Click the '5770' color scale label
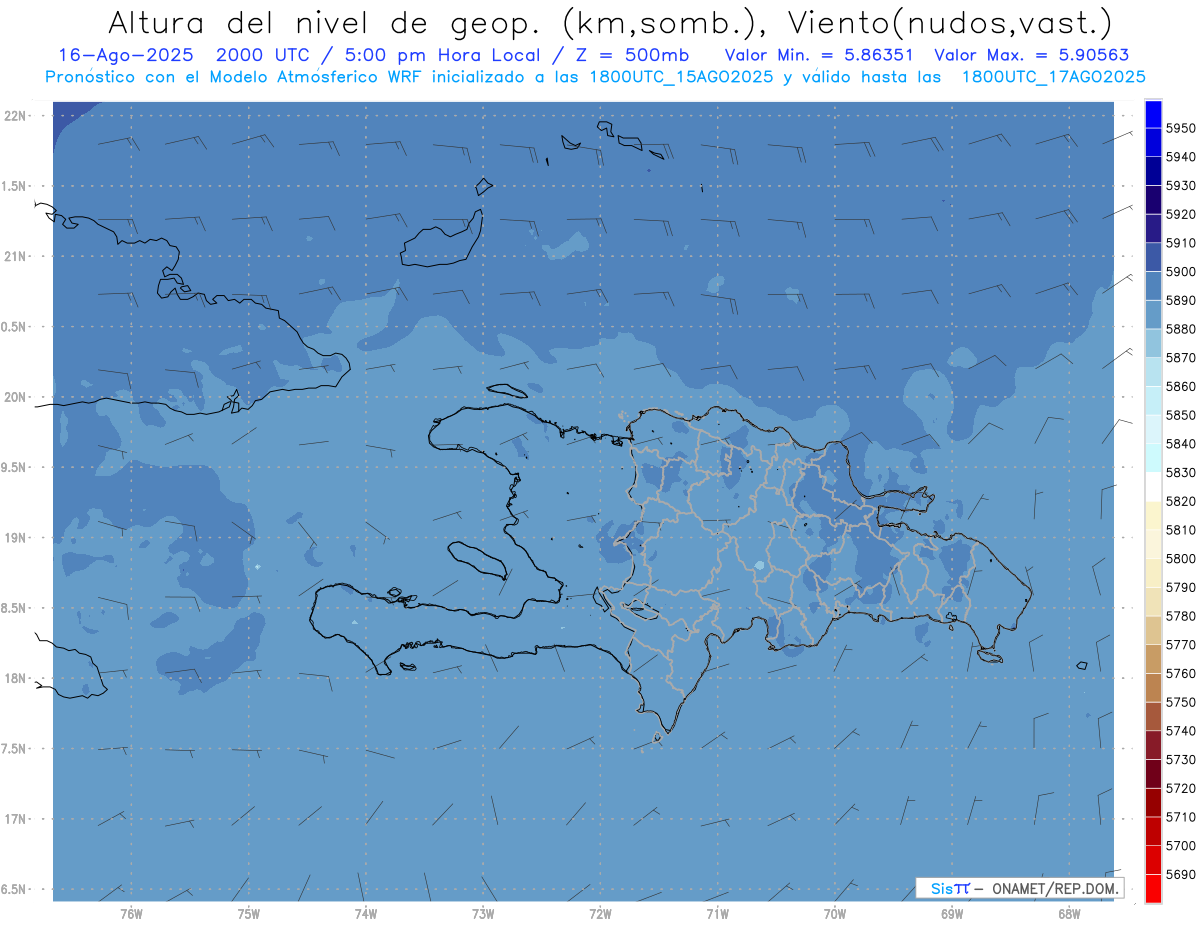Viewport: 1200px width, 927px height. (x=1181, y=644)
